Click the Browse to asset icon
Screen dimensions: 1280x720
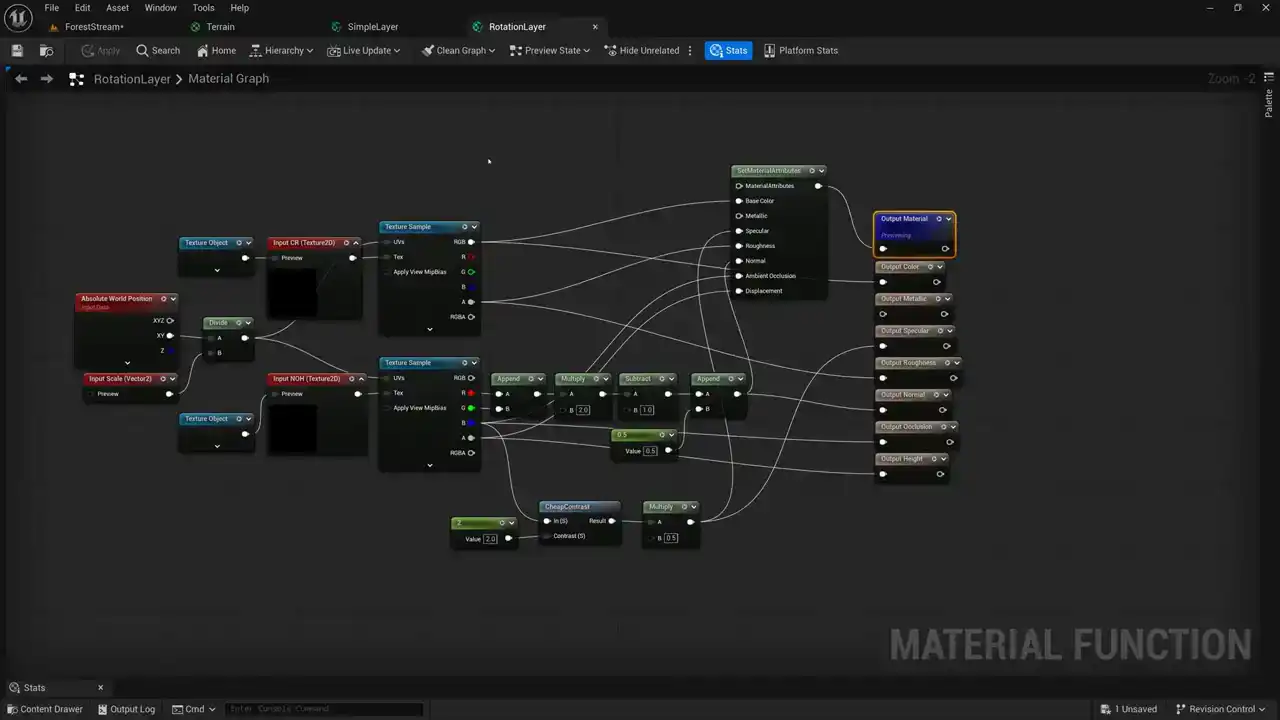click(46, 51)
